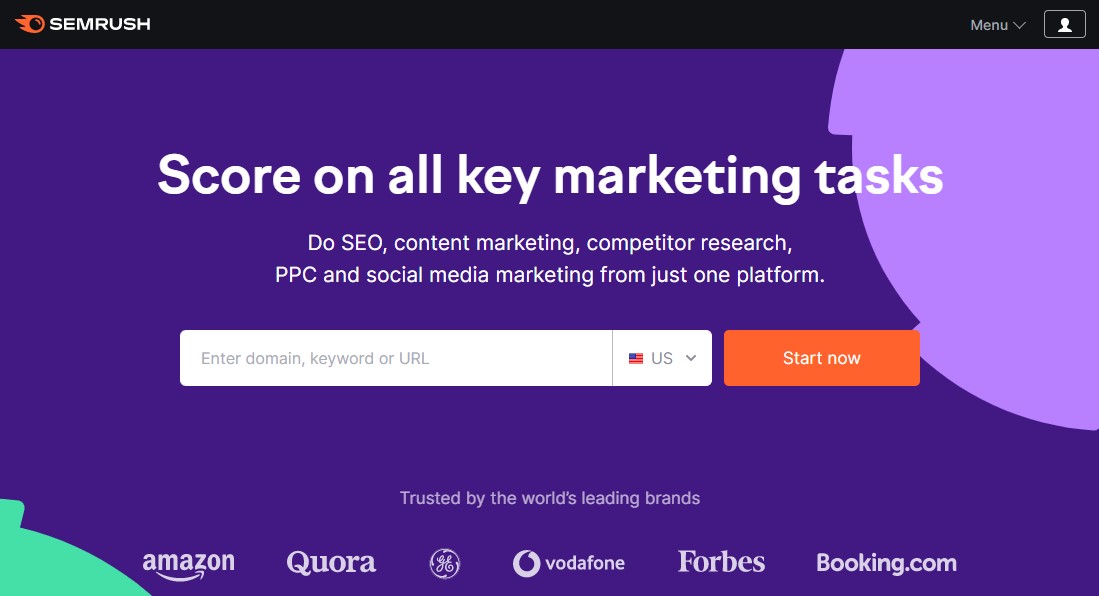Click the GE circular brand logo
The width and height of the screenshot is (1099, 596).
pos(444,563)
